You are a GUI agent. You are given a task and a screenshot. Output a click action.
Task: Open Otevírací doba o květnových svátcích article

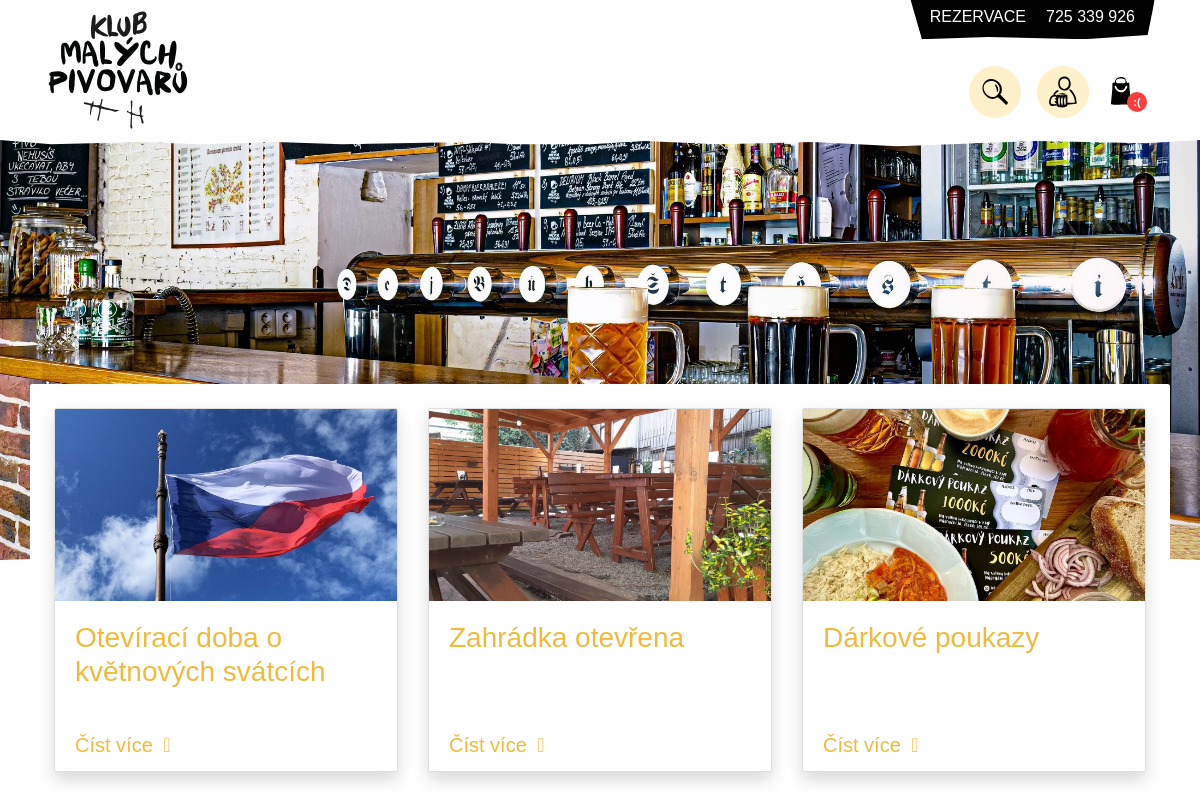(x=200, y=654)
